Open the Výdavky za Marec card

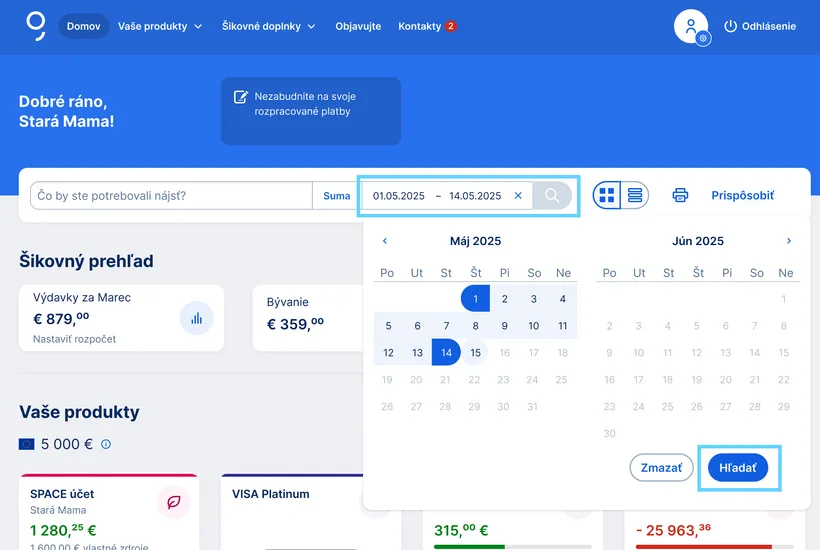point(121,318)
